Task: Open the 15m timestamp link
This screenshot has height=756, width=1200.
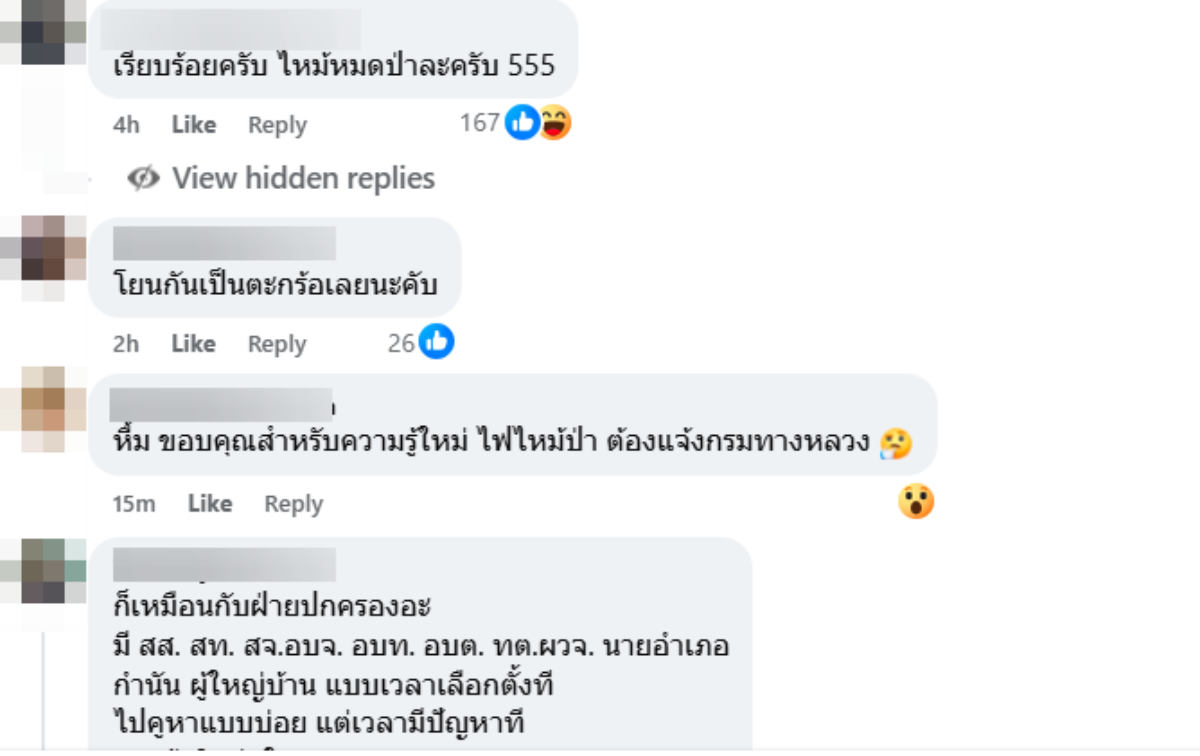Action: click(134, 504)
